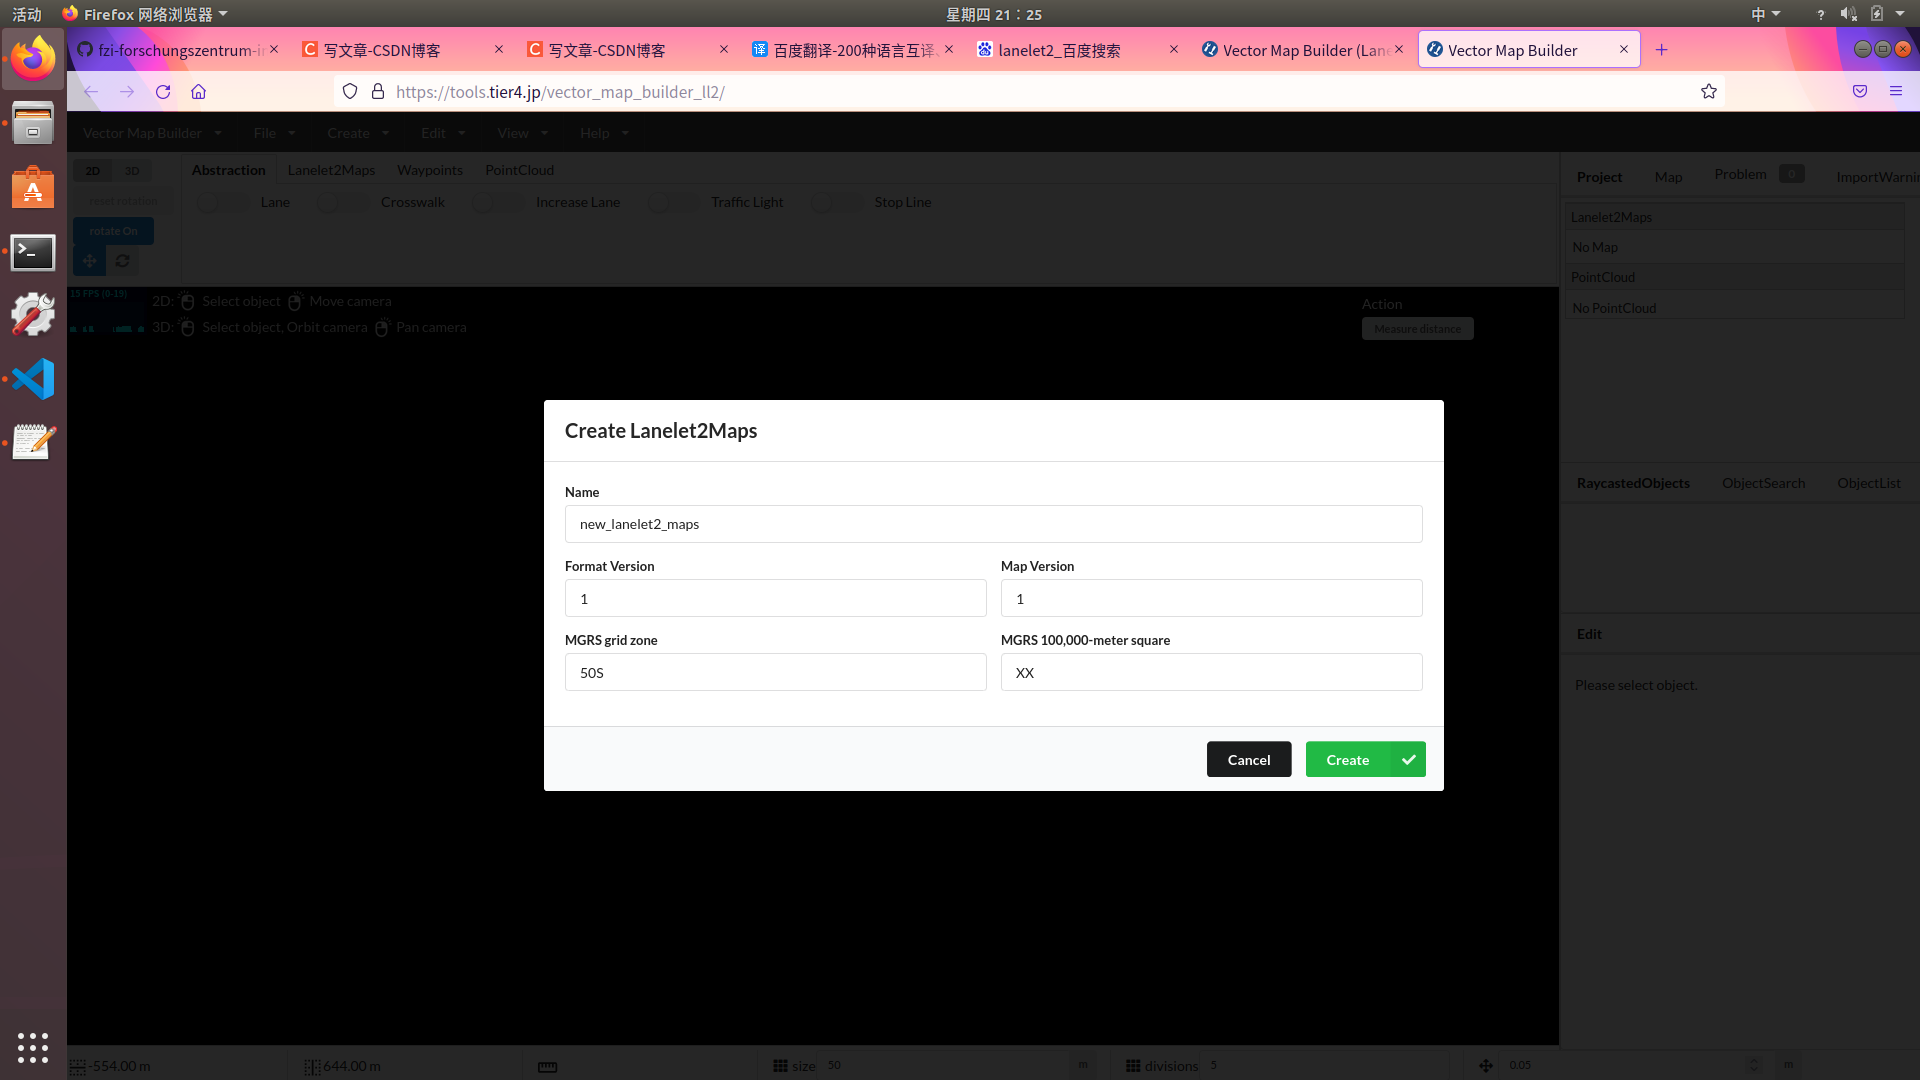This screenshot has height=1080, width=1920.
Task: Toggle the Lane switch
Action: [x=222, y=202]
